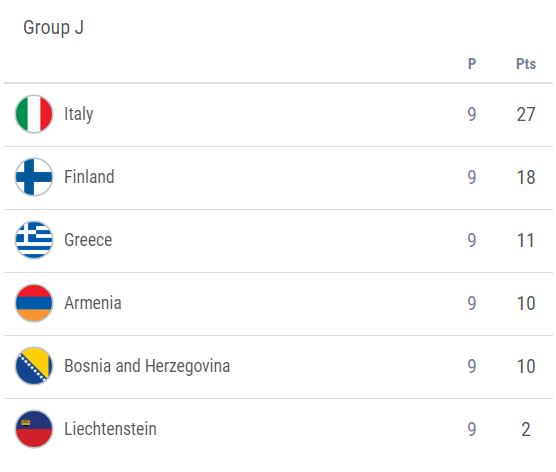Open Bosnia and Herzegovina team name

(x=147, y=366)
